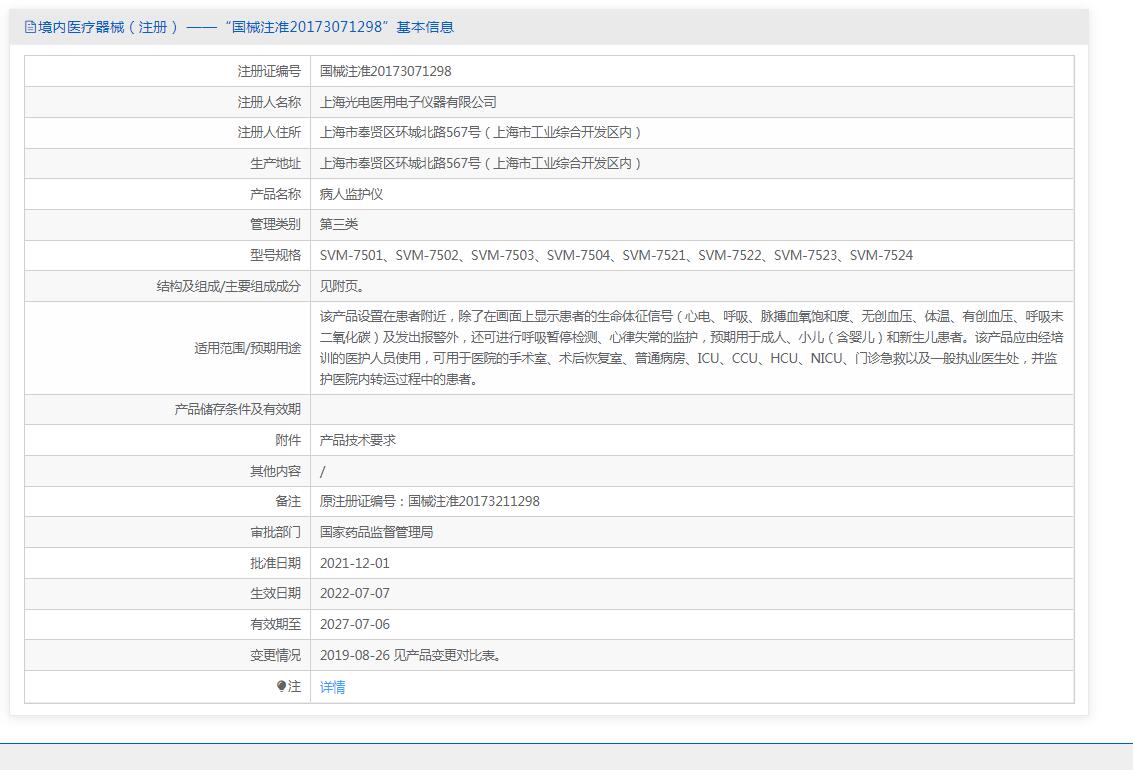Click the registration number value 国械注准20173071298
1133x770 pixels.
[385, 71]
